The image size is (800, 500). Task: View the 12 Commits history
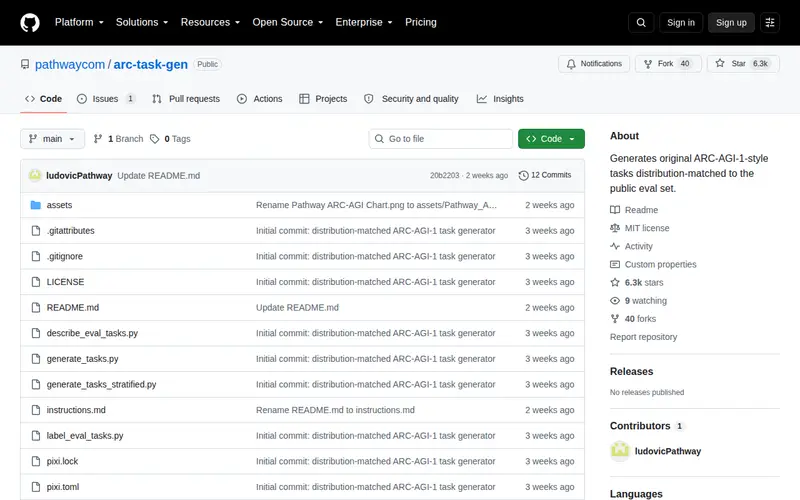coord(545,175)
